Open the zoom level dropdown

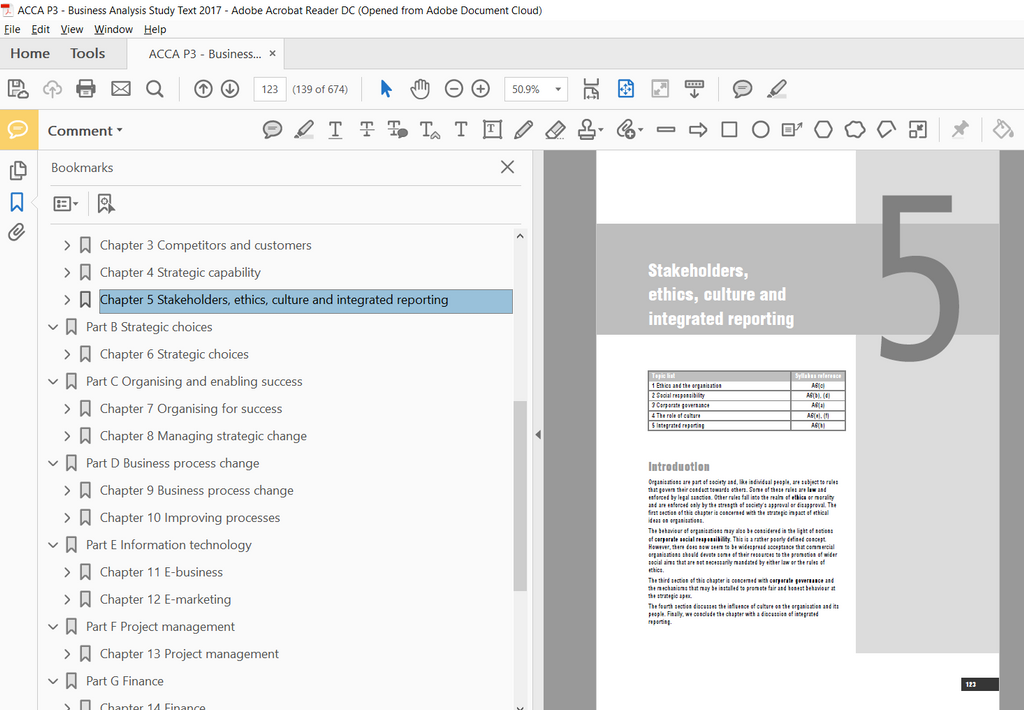click(558, 89)
